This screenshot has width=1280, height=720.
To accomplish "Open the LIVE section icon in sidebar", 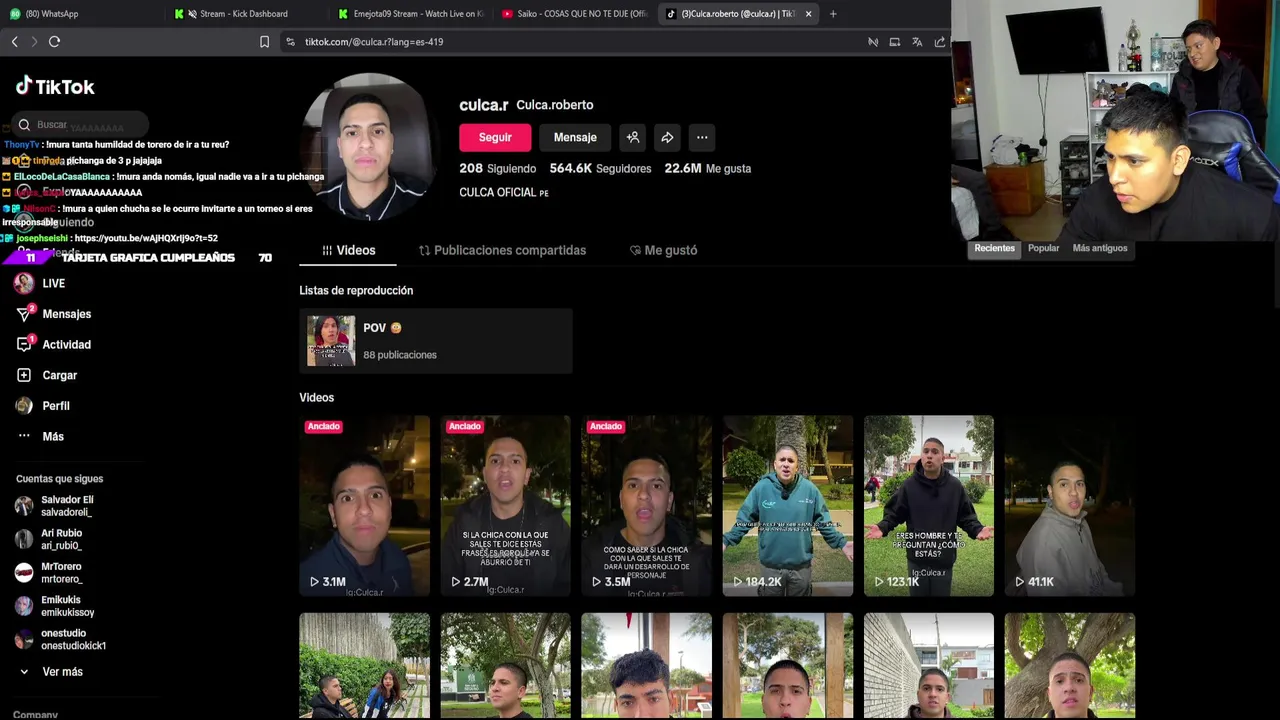I will pyautogui.click(x=24, y=283).
